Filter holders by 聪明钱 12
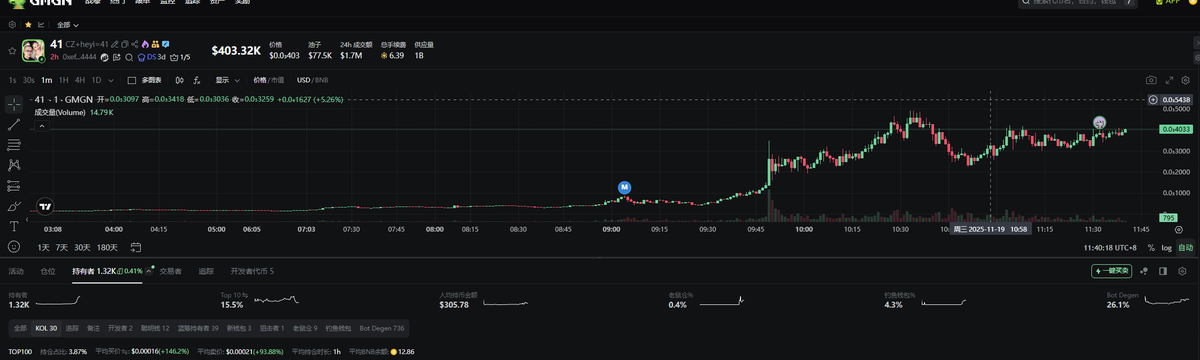This screenshot has width=1200, height=360. 155,328
